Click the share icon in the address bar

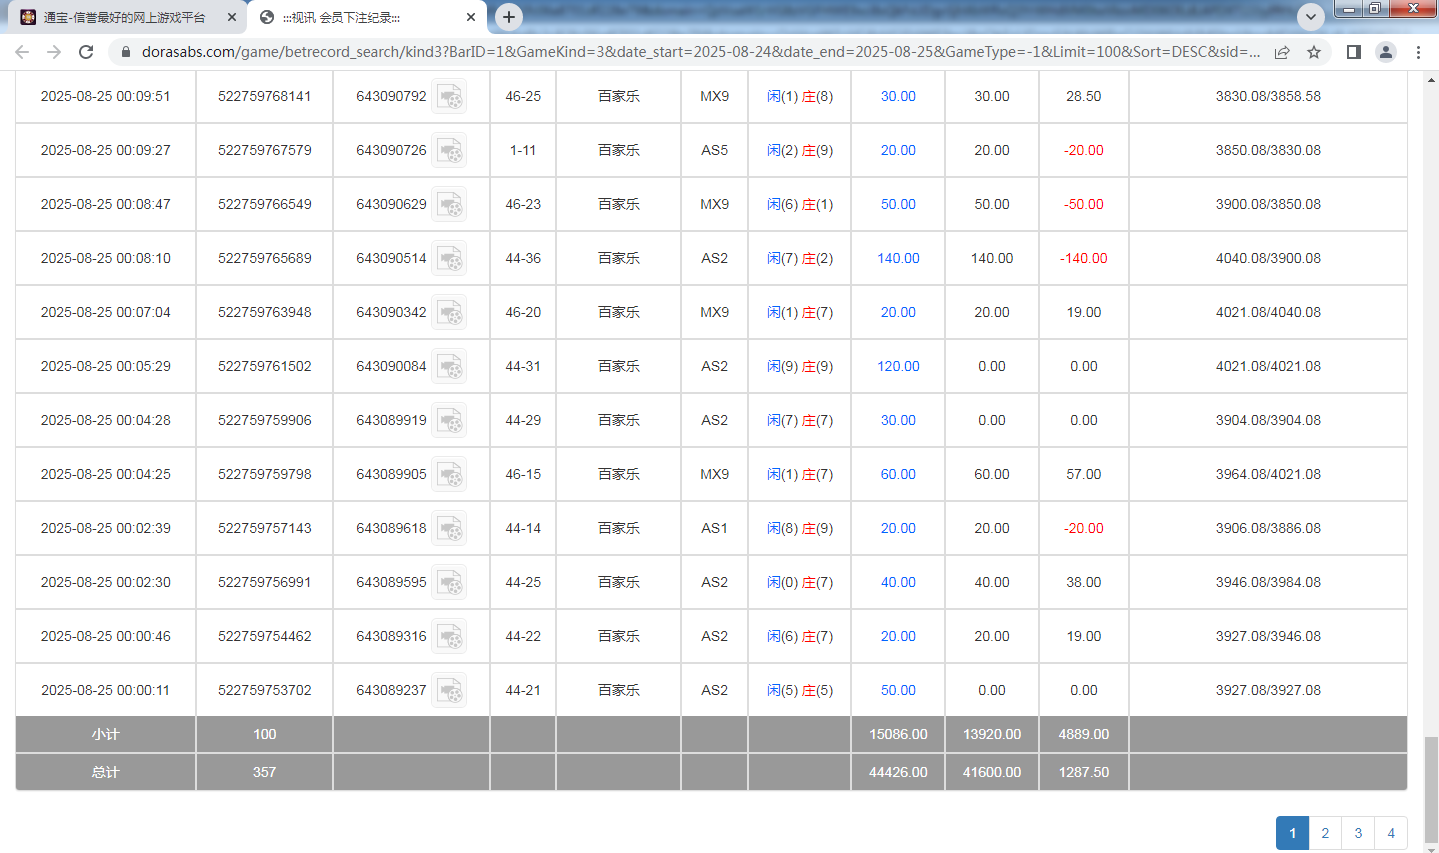(x=1283, y=51)
